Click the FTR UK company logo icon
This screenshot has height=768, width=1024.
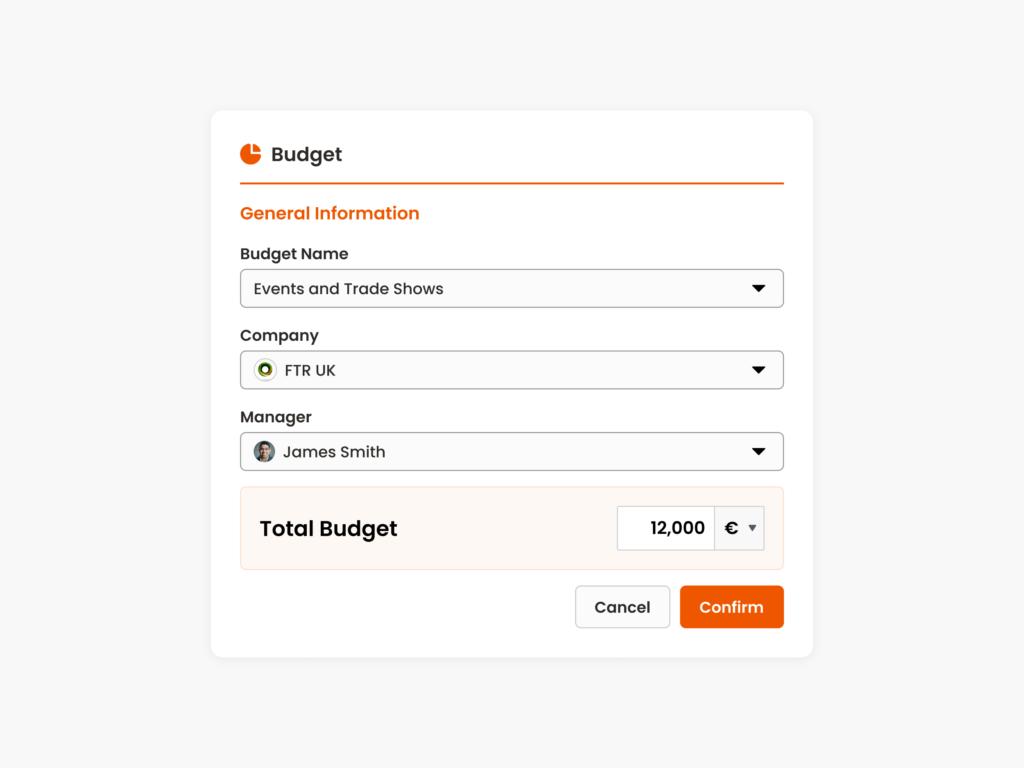[x=265, y=370]
